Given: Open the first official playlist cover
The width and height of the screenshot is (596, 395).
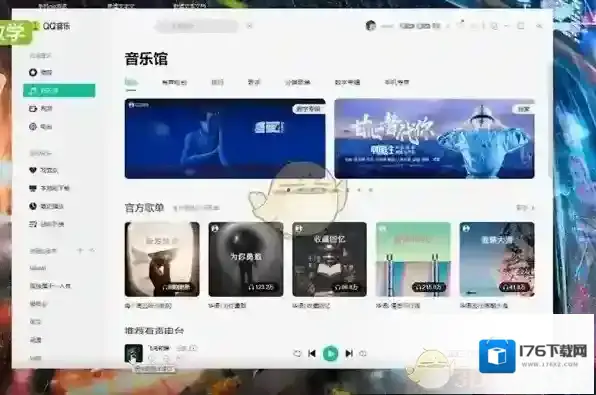Looking at the screenshot, I should click(162, 259).
